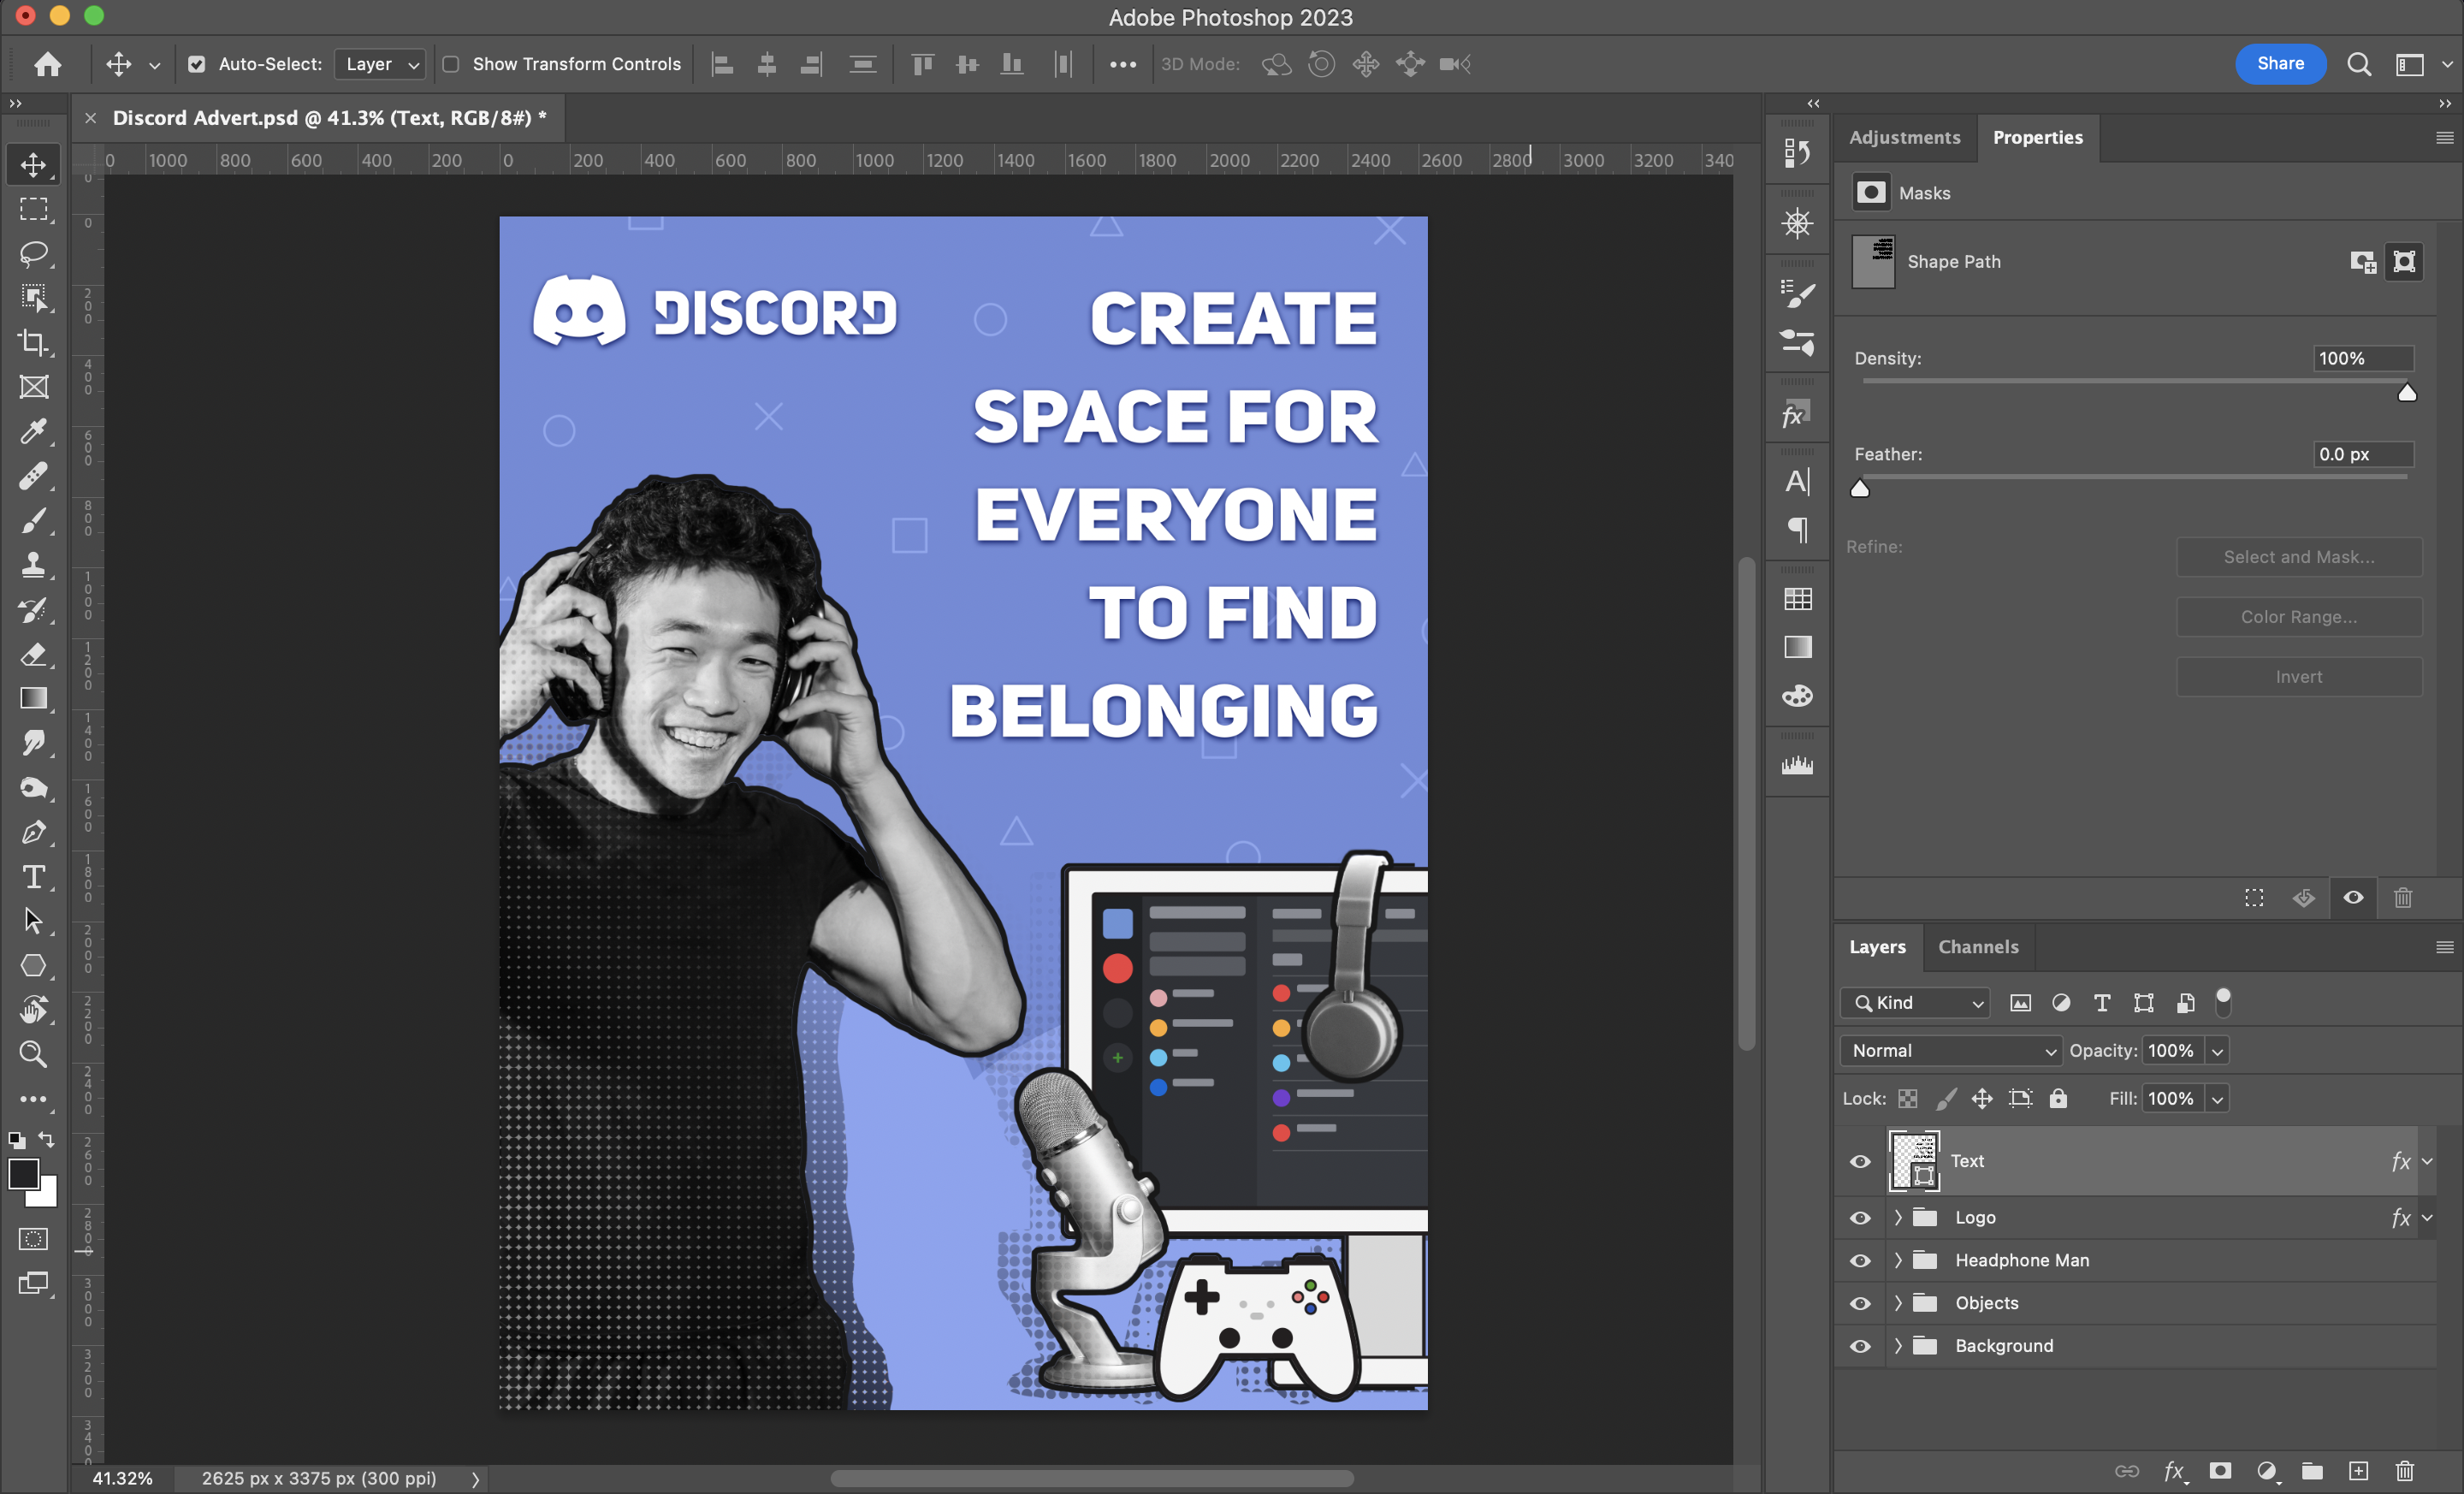Select the Eyedropper tool
2464x1494 pixels.
[34, 431]
